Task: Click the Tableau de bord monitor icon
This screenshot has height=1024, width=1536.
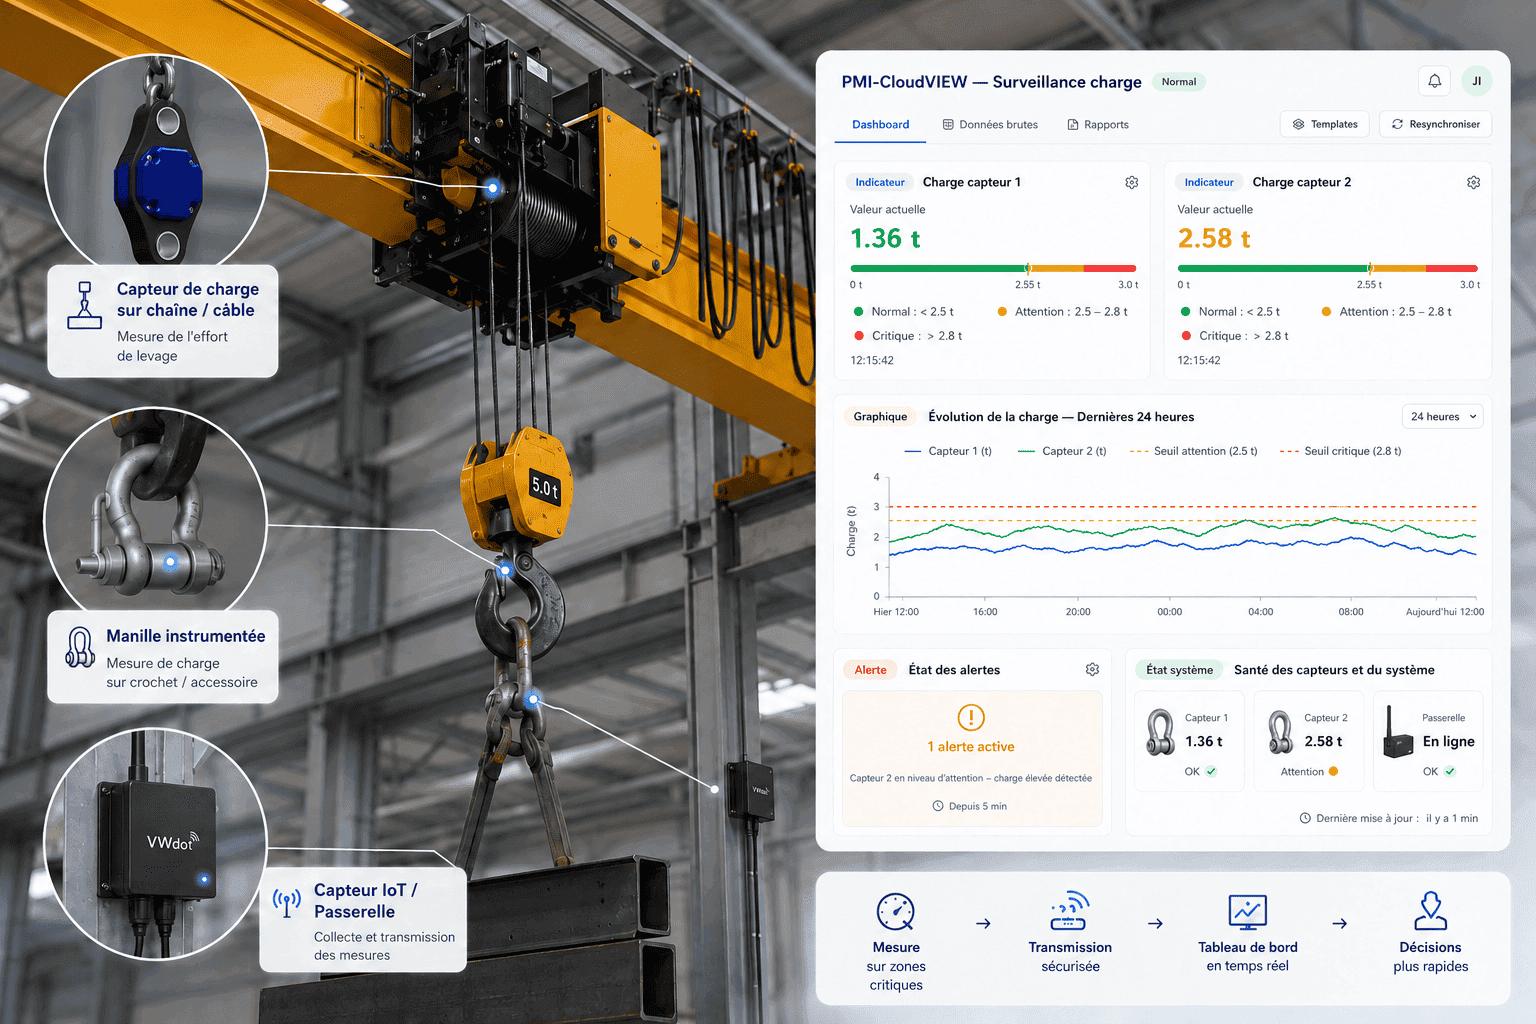Action: click(1248, 912)
